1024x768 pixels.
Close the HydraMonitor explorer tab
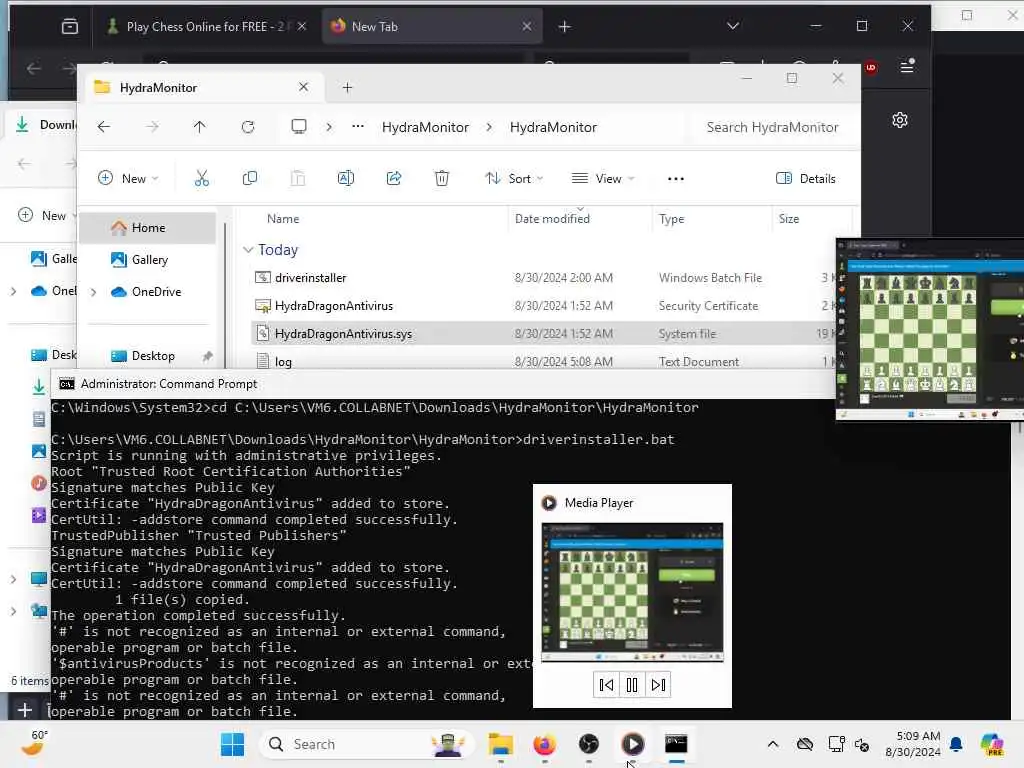(304, 87)
